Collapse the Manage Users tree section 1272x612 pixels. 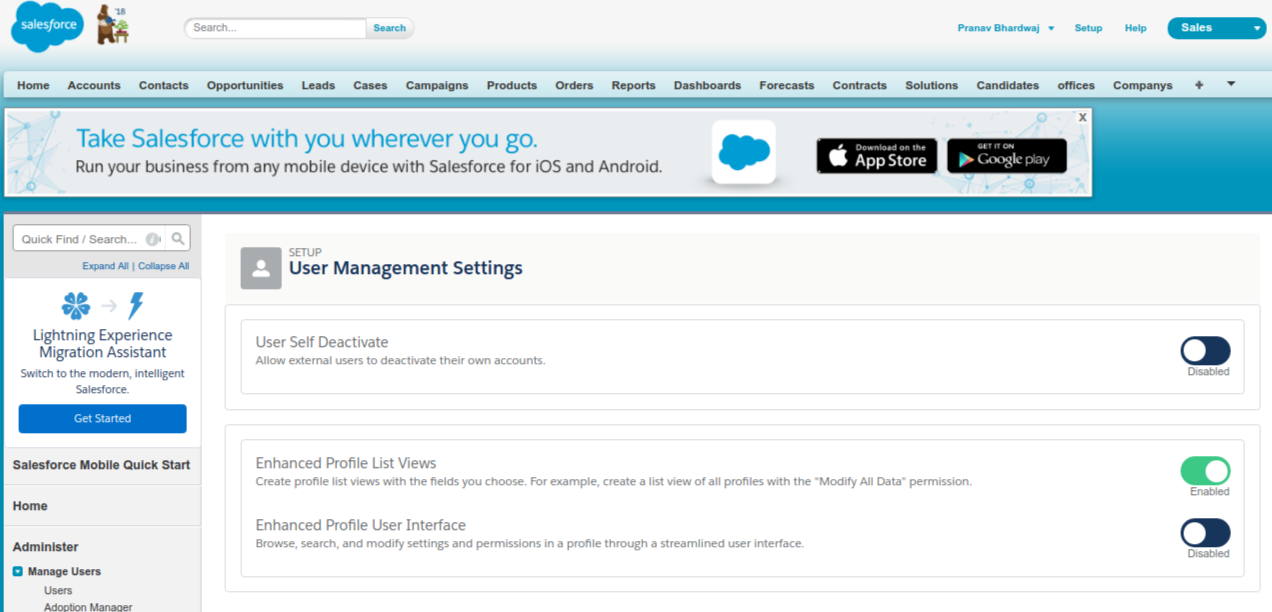18,572
